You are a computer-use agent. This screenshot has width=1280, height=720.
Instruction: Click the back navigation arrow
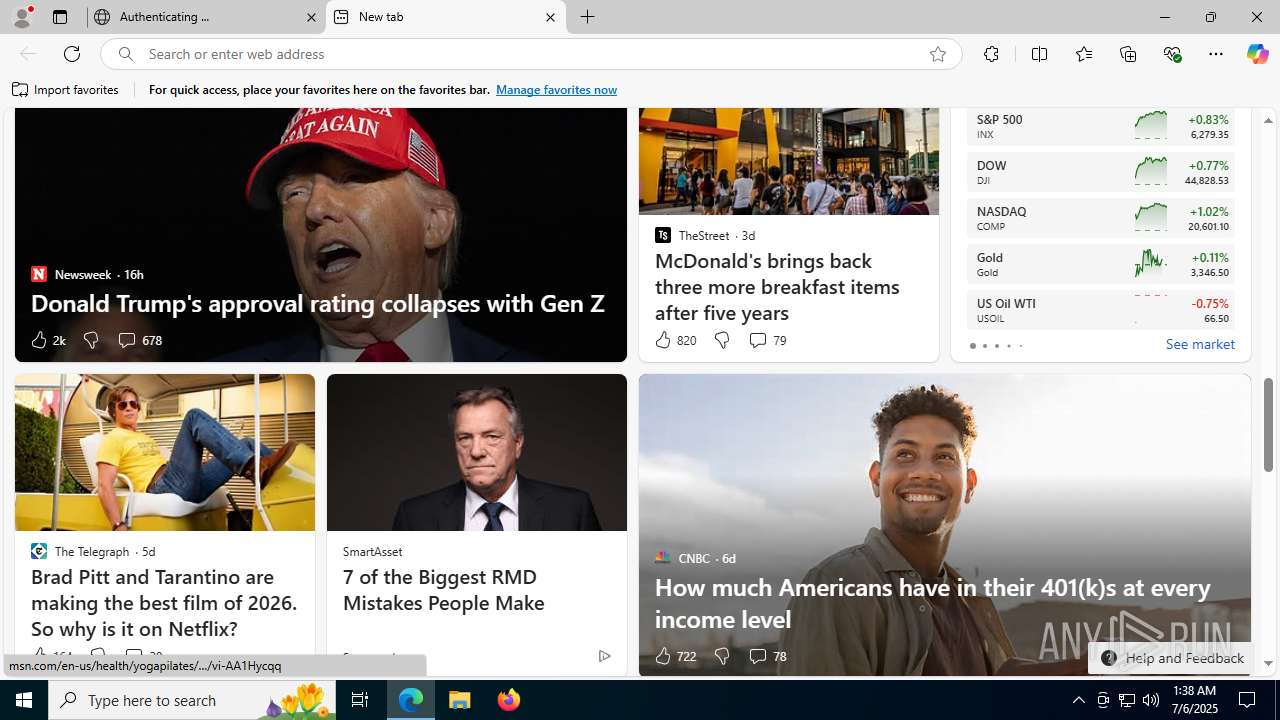click(28, 54)
